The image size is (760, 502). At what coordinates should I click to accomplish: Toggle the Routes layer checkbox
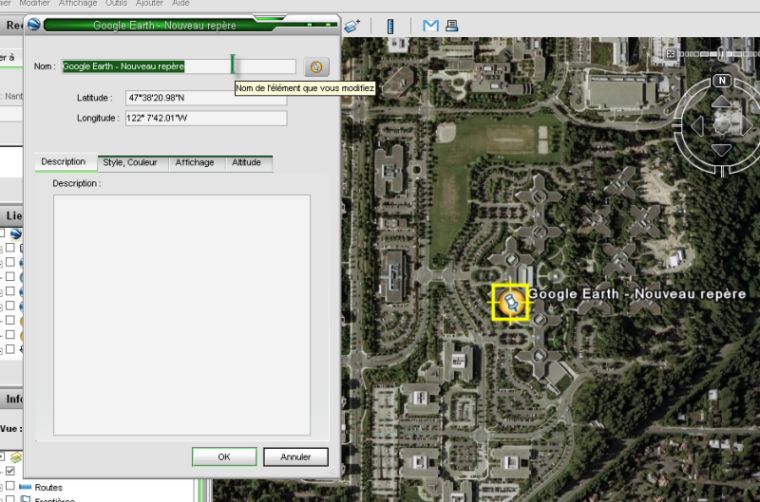tap(10, 486)
